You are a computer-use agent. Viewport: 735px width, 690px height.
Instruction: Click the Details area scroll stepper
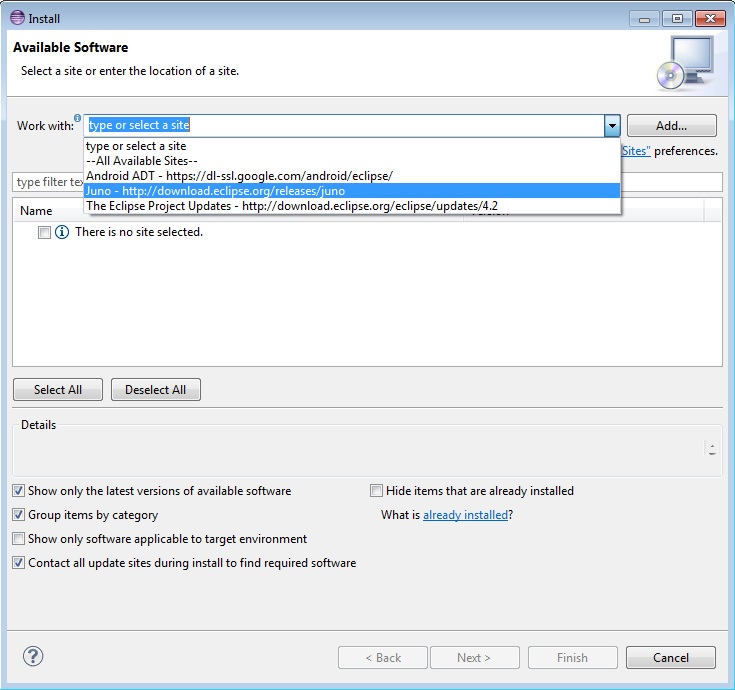pyautogui.click(x=712, y=449)
